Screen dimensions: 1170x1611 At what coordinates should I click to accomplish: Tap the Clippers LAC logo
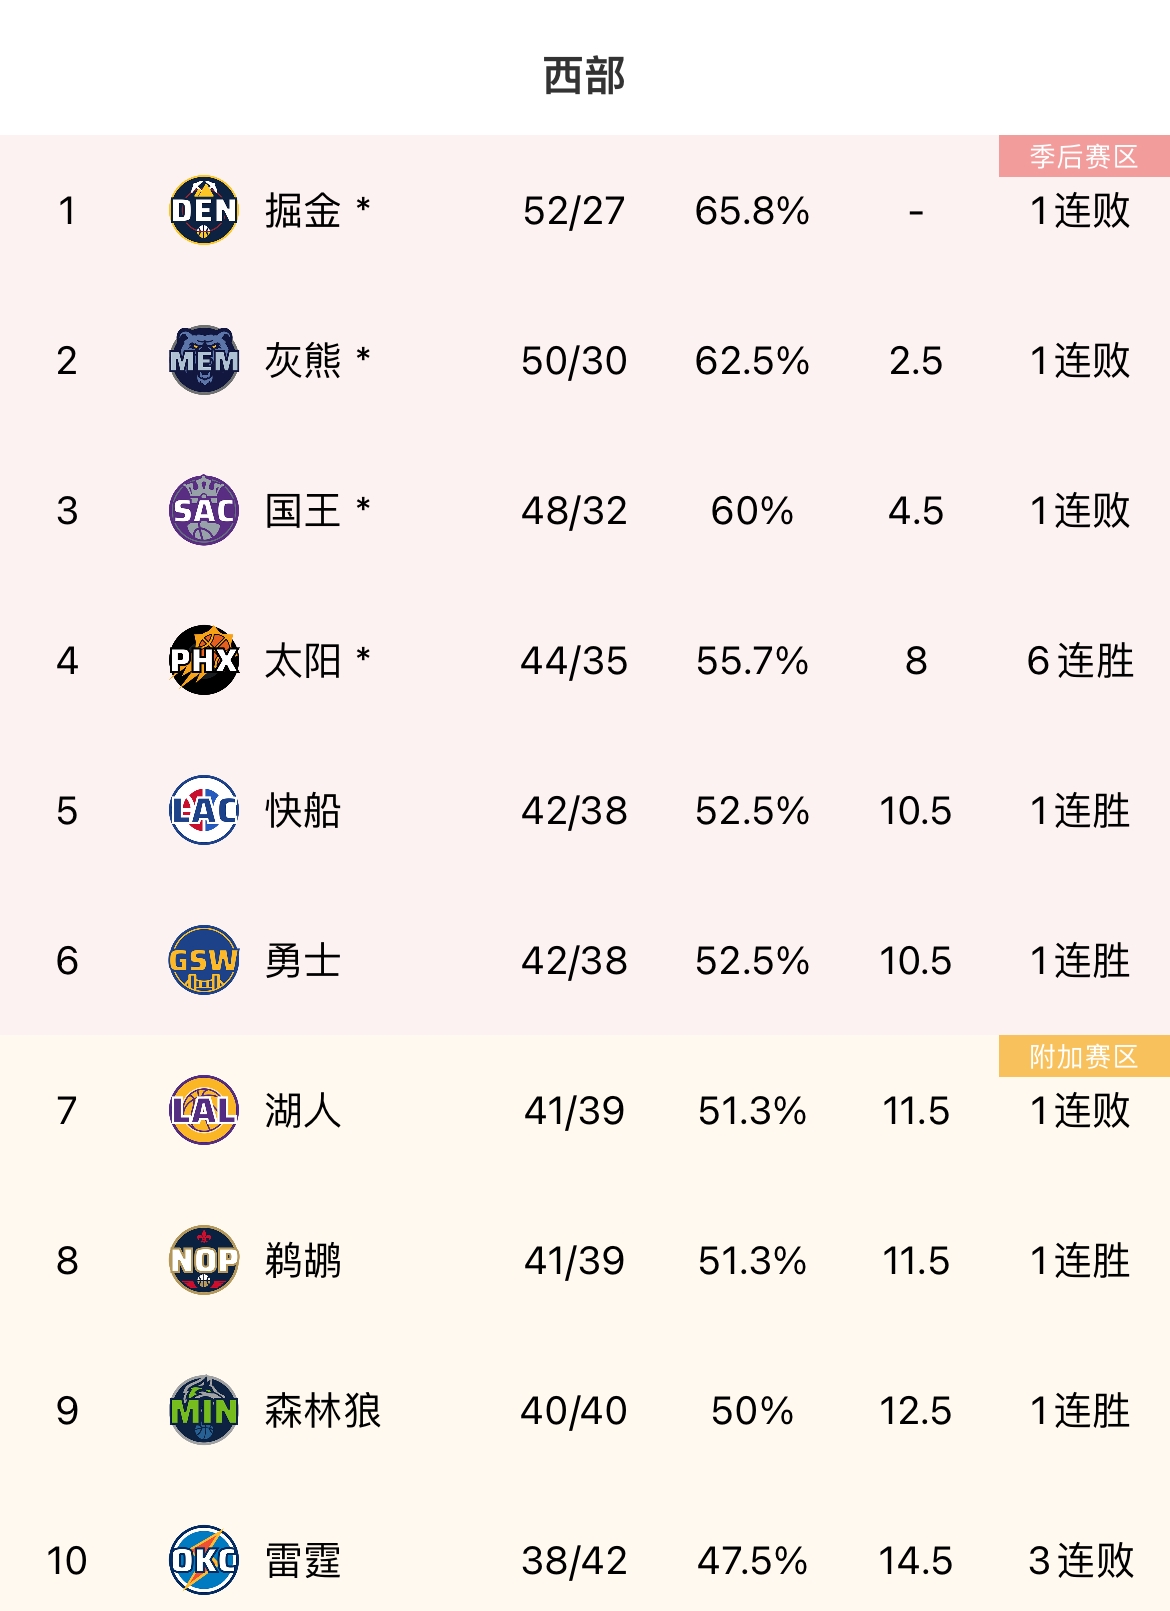pyautogui.click(x=204, y=810)
